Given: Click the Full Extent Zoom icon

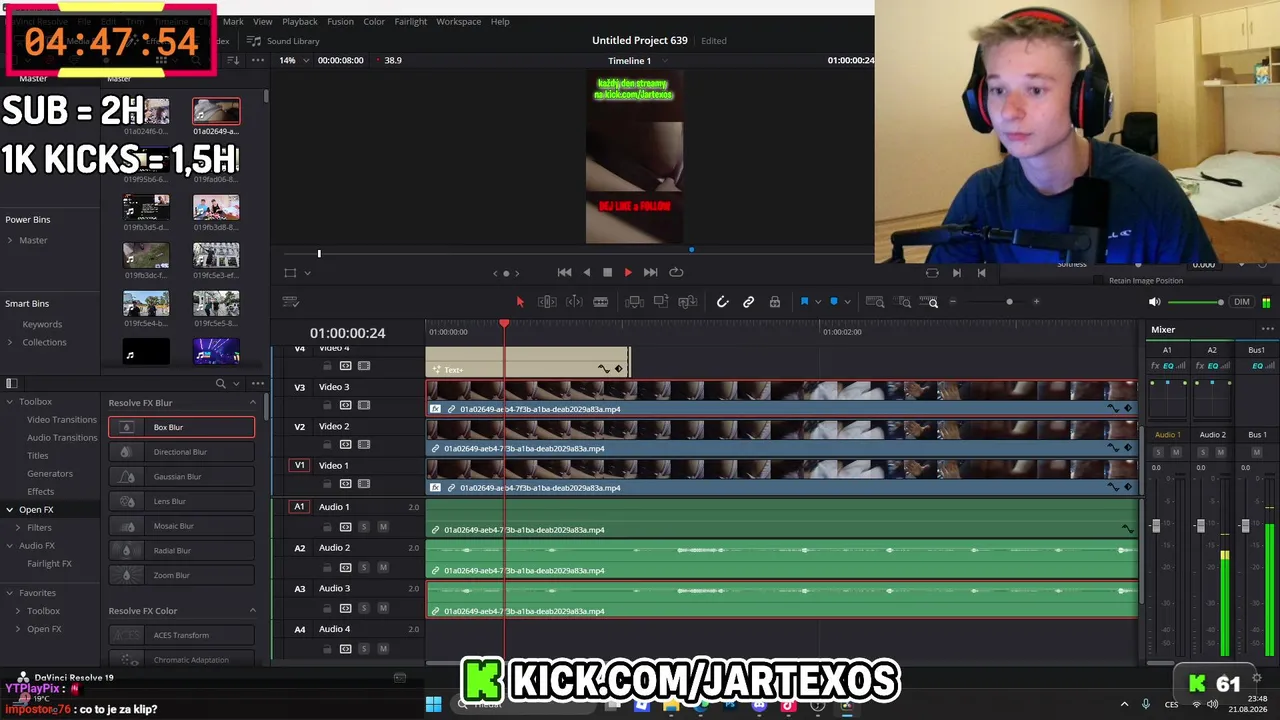Looking at the screenshot, I should [x=875, y=302].
